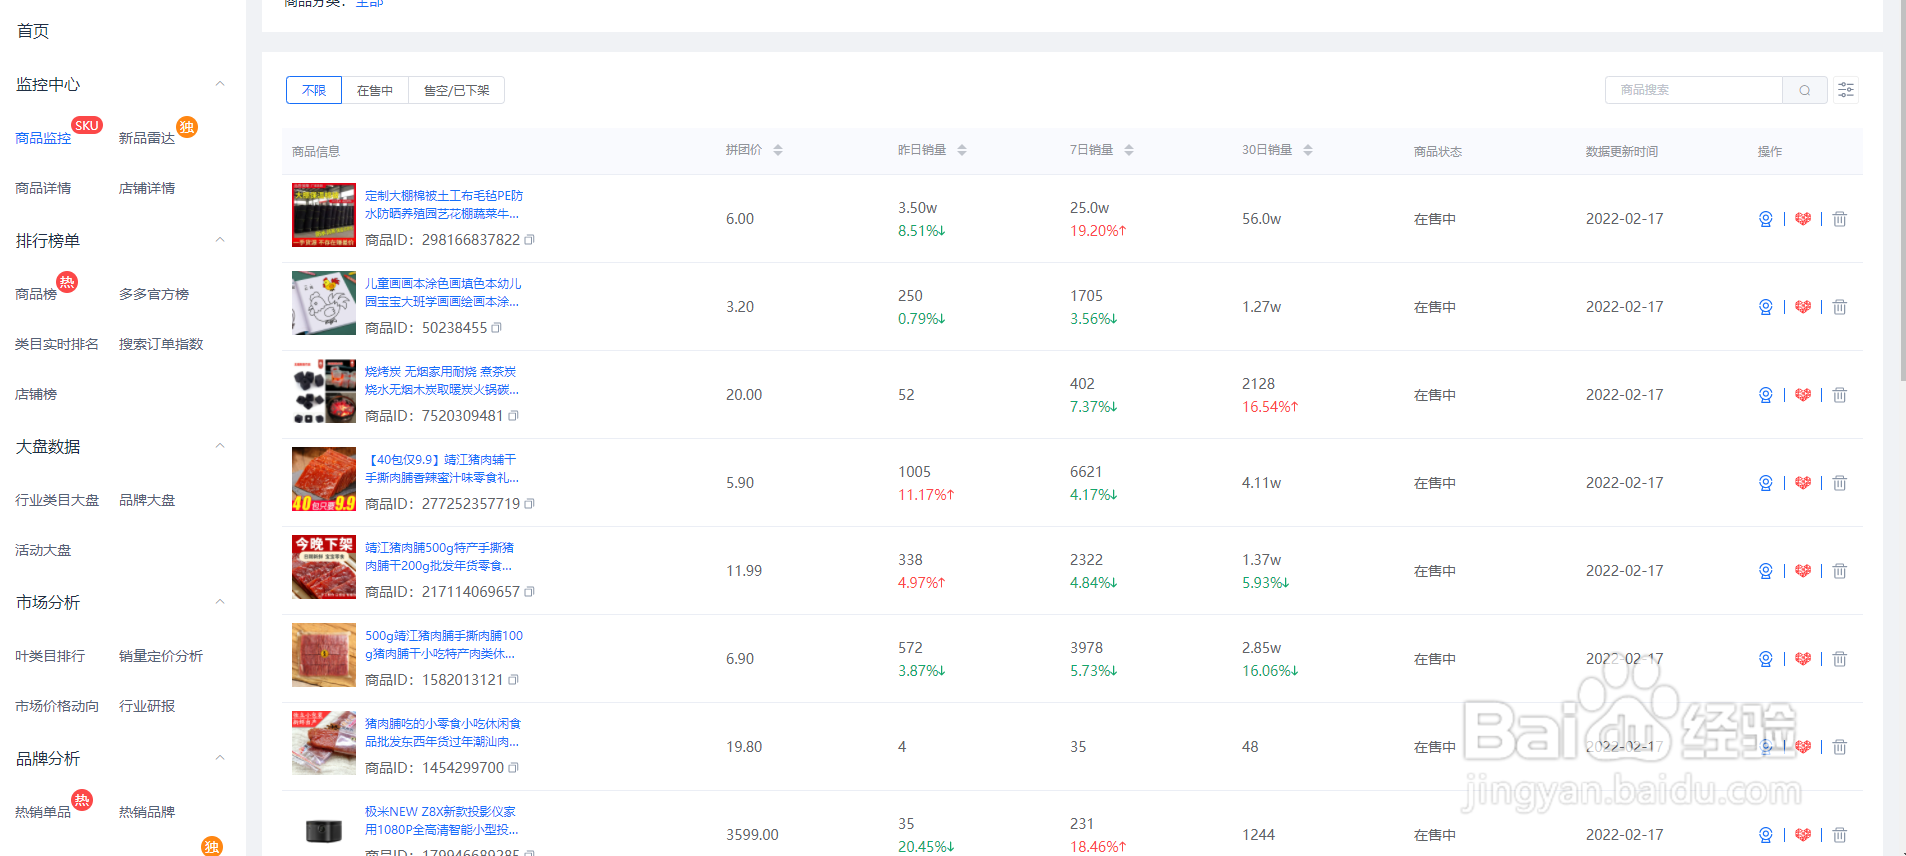Open 首页 in the sidebar

click(33, 31)
